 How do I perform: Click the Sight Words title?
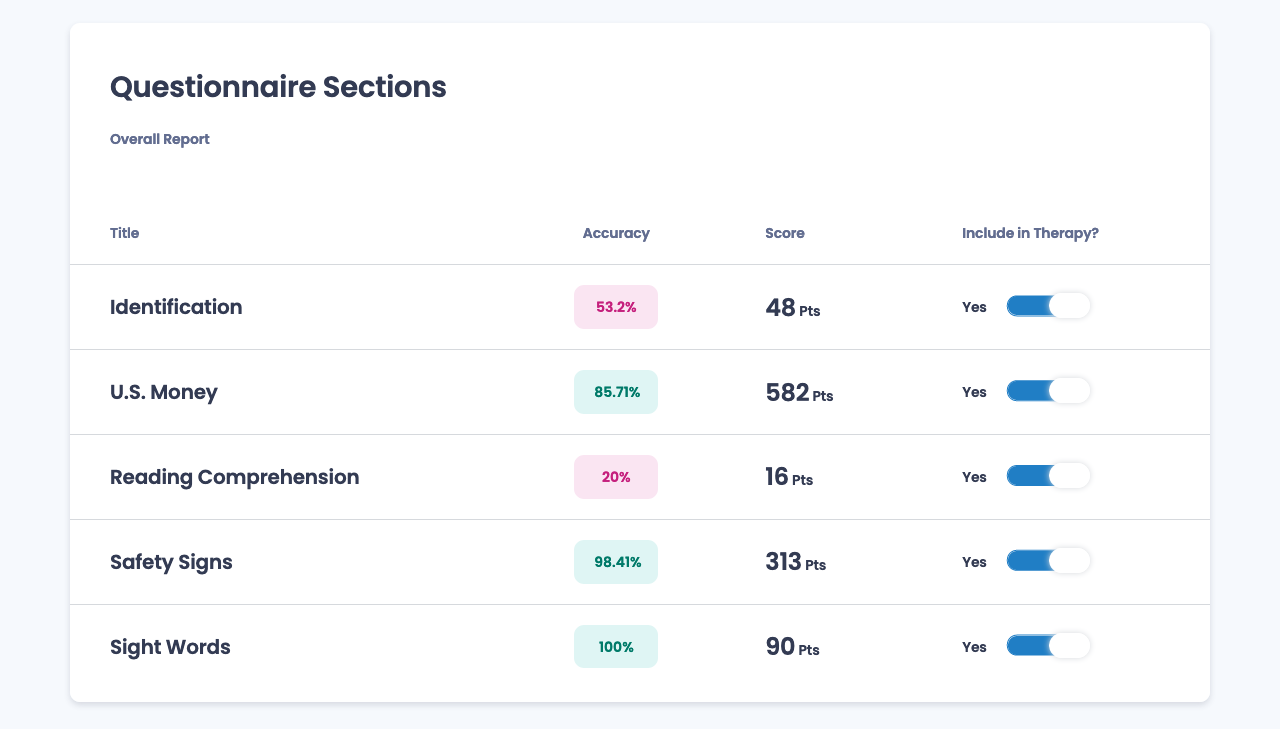tap(170, 647)
